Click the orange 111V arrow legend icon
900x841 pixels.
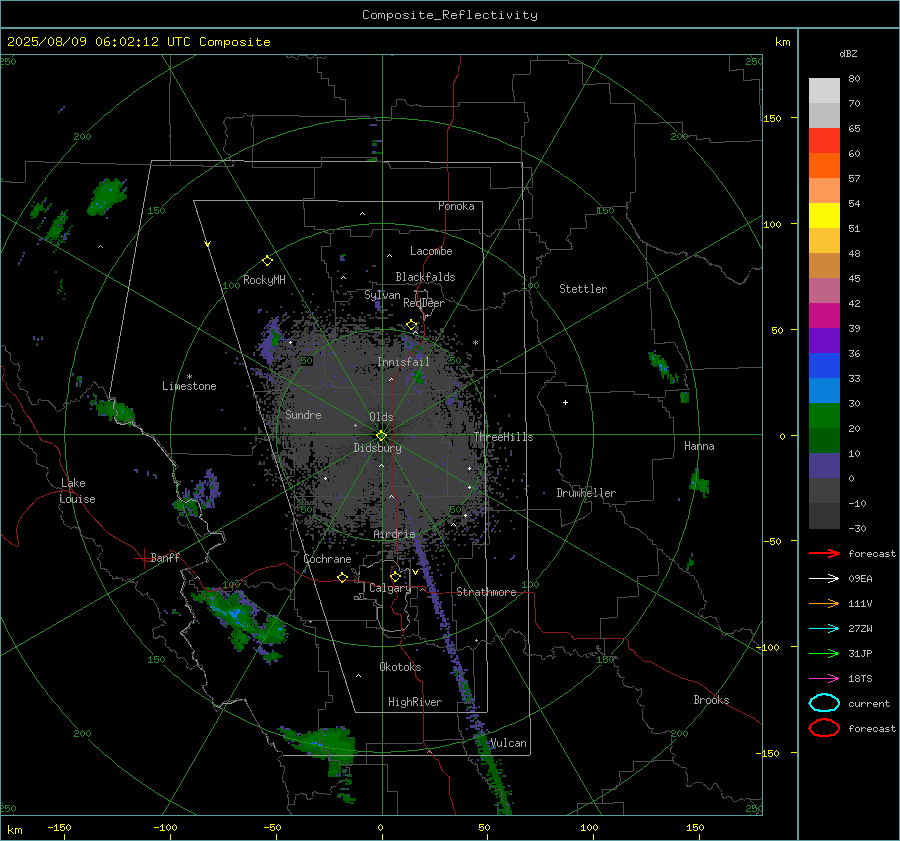pyautogui.click(x=824, y=603)
